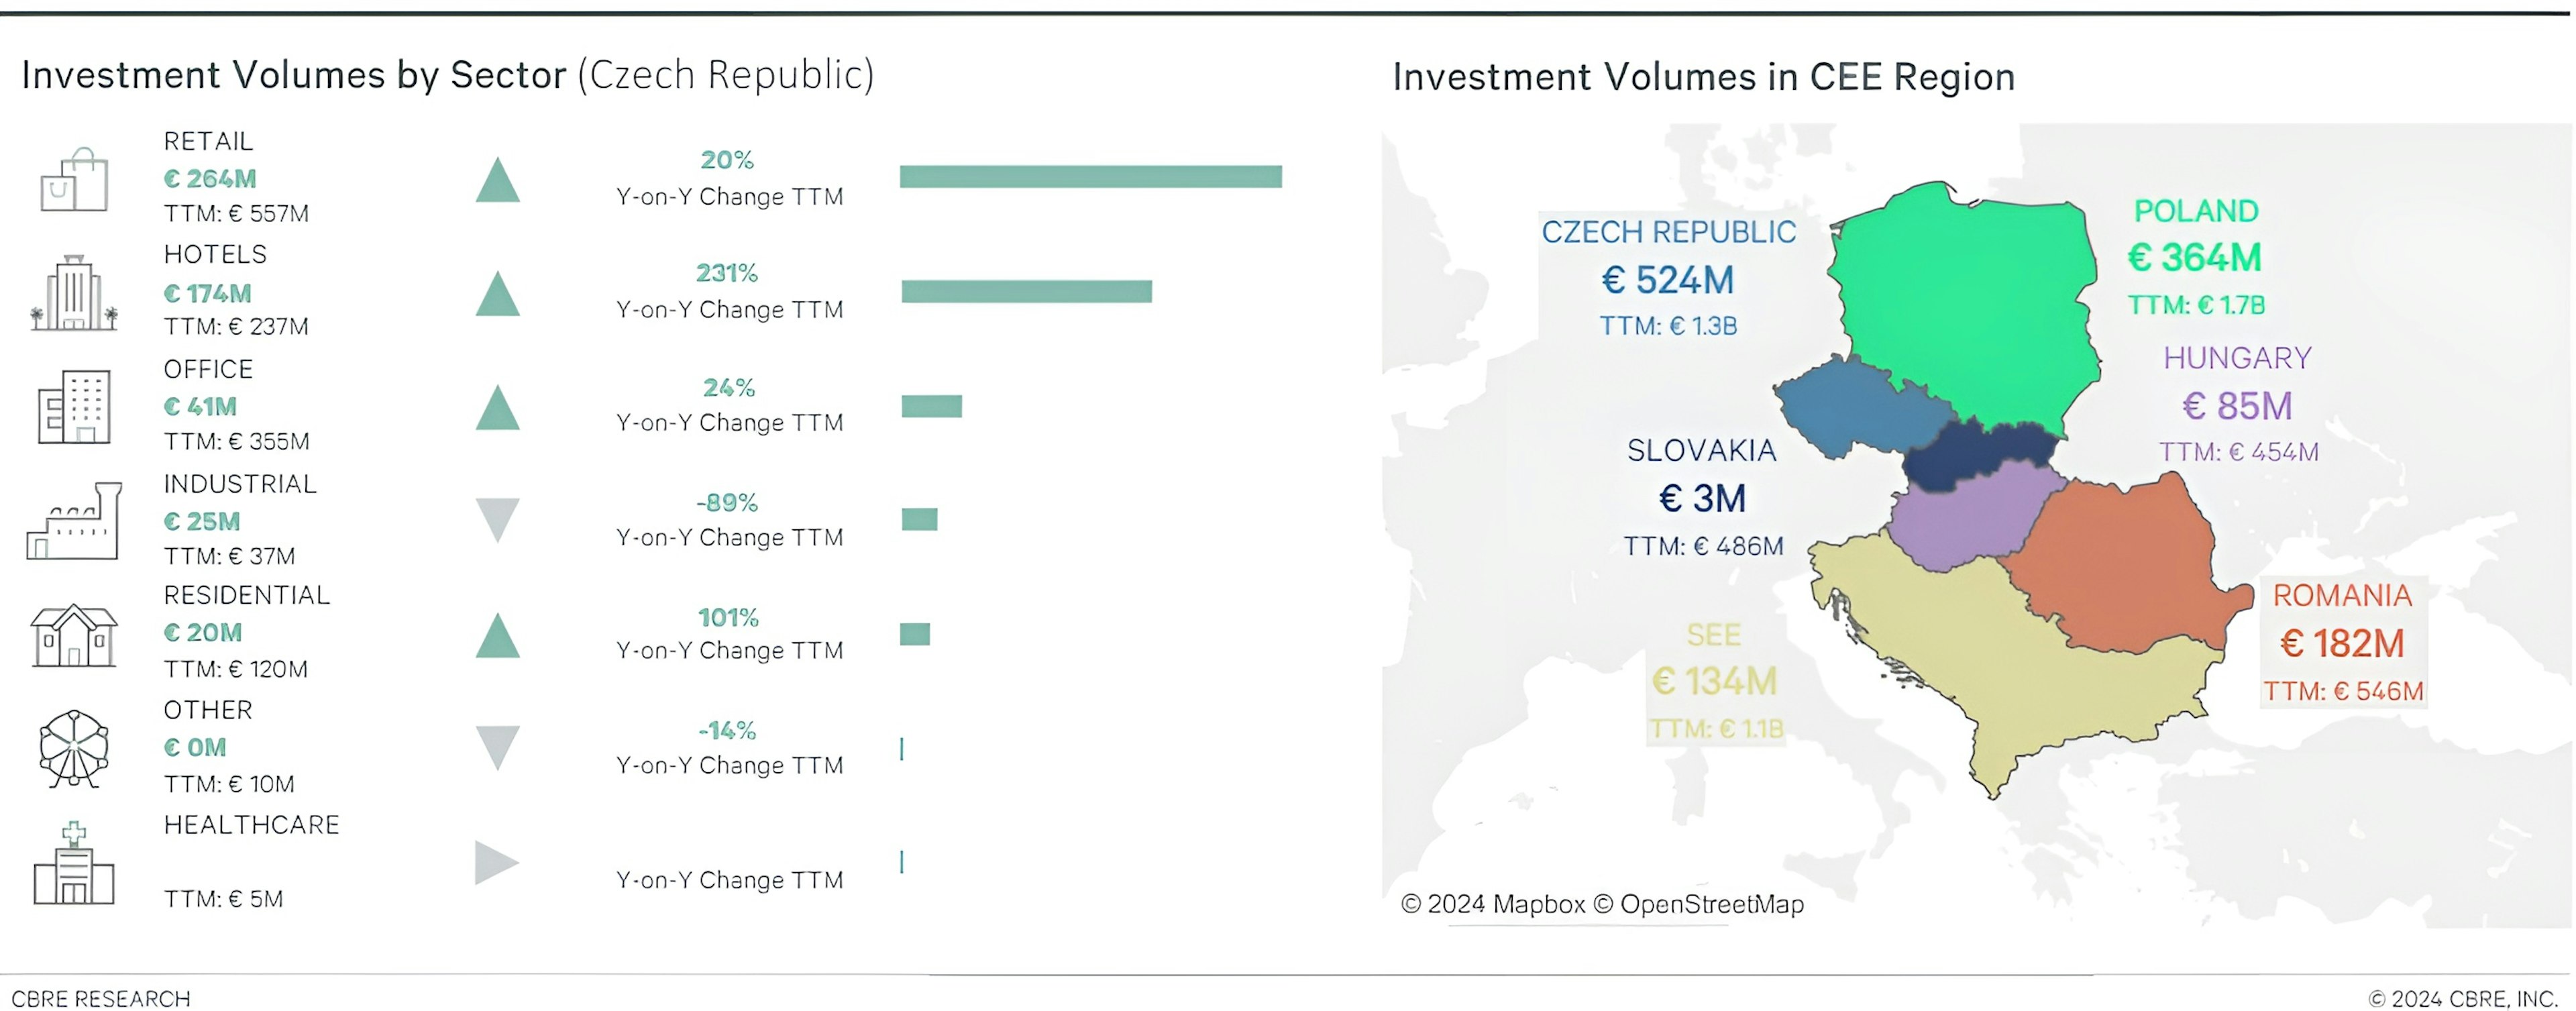Click Industrial -89% change figure
This screenshot has height=1011, width=2576.
click(x=727, y=502)
